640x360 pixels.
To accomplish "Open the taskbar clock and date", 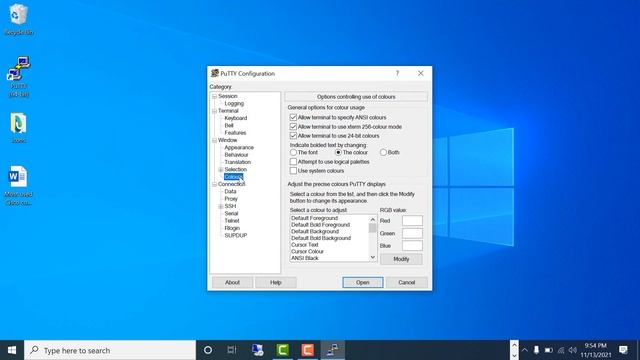I will (x=596, y=350).
